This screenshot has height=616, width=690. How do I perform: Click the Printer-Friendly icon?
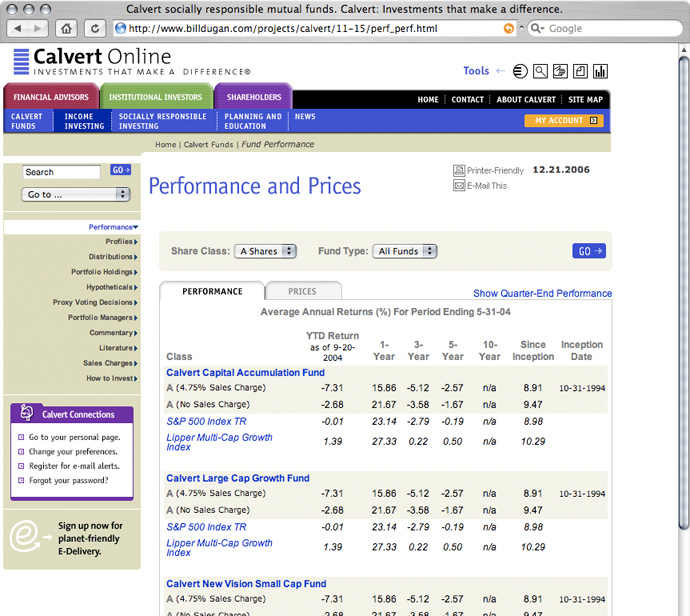click(459, 170)
